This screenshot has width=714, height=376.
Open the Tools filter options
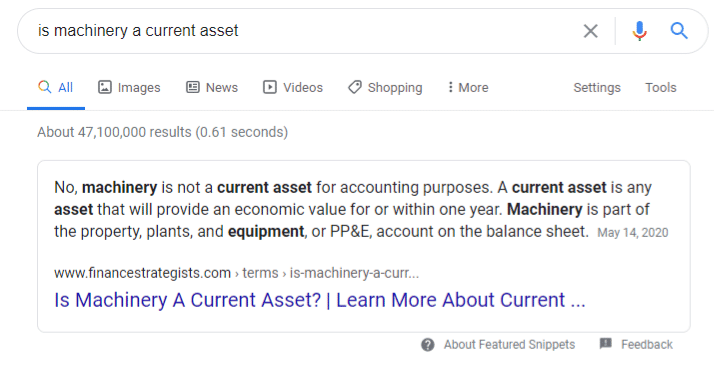click(x=660, y=87)
